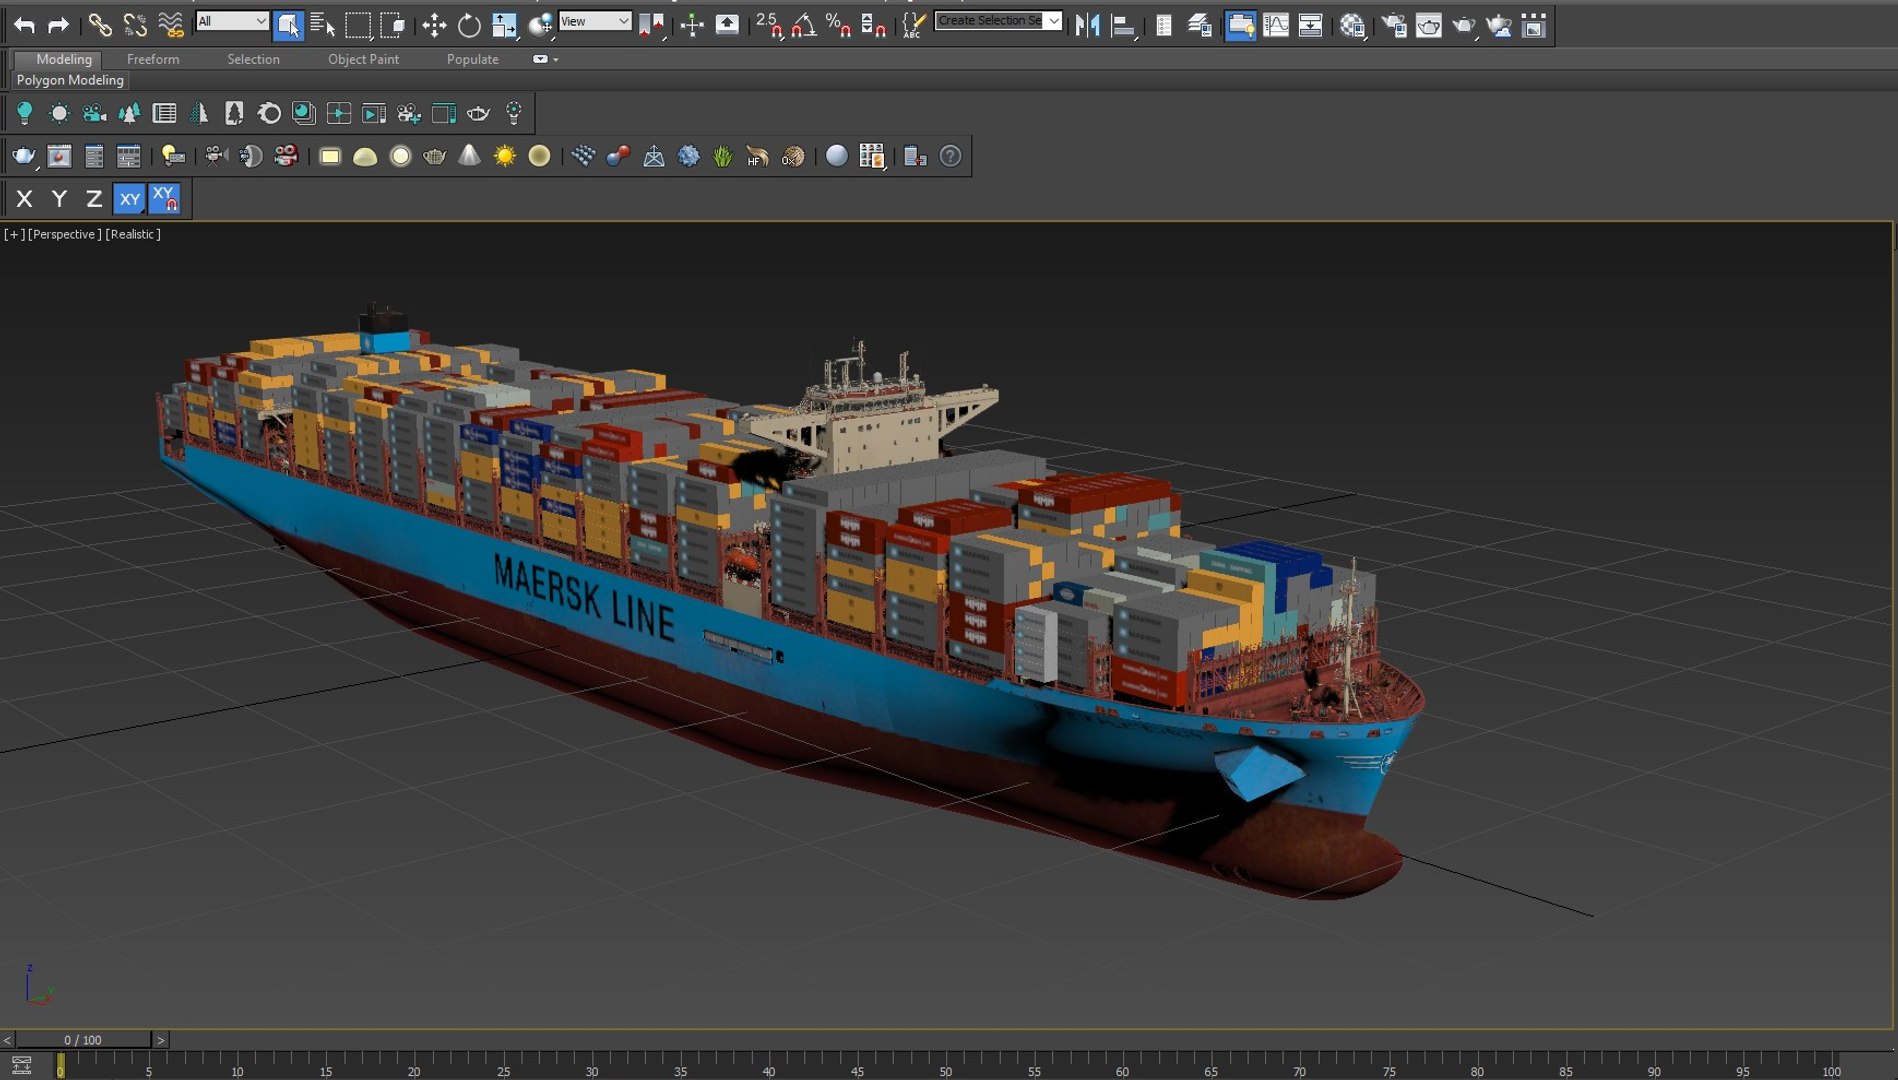The width and height of the screenshot is (1898, 1080).
Task: Step time slider forward arrow
Action: click(x=160, y=1040)
